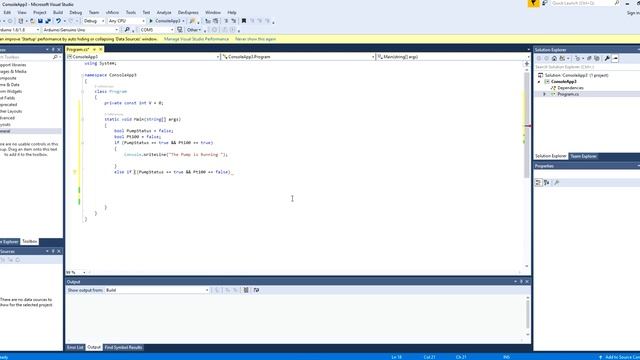The height and width of the screenshot is (360, 640).
Task: Click the Categorized icon in Properties panel
Action: [538, 182]
